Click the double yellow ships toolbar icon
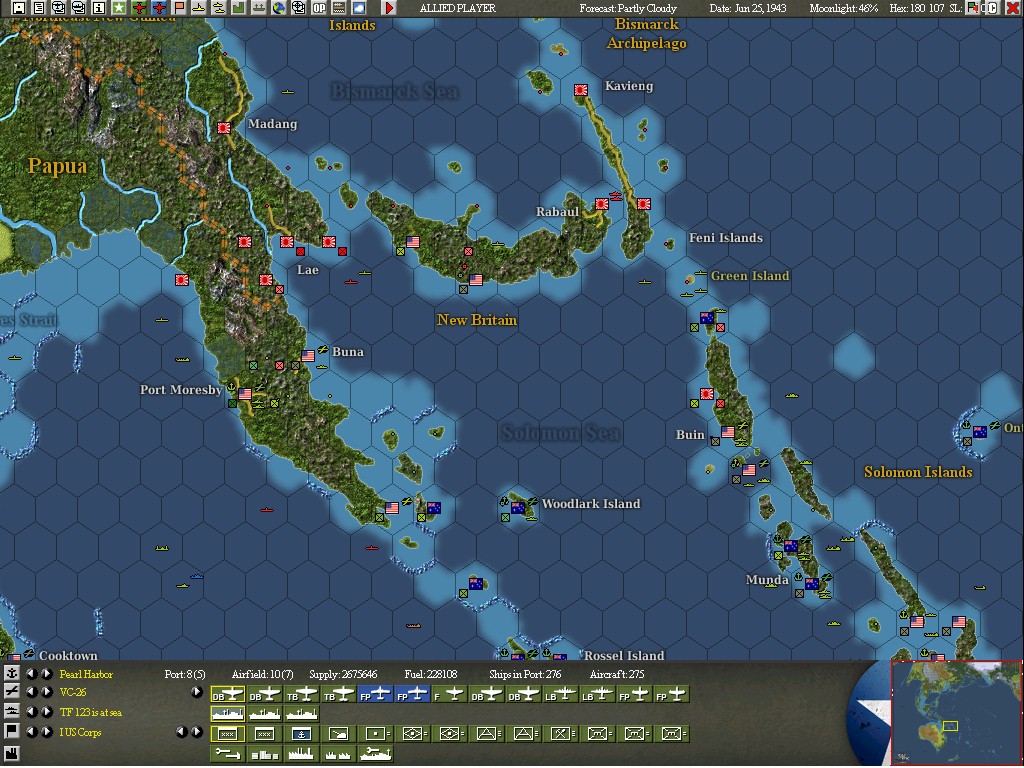 coord(219,8)
